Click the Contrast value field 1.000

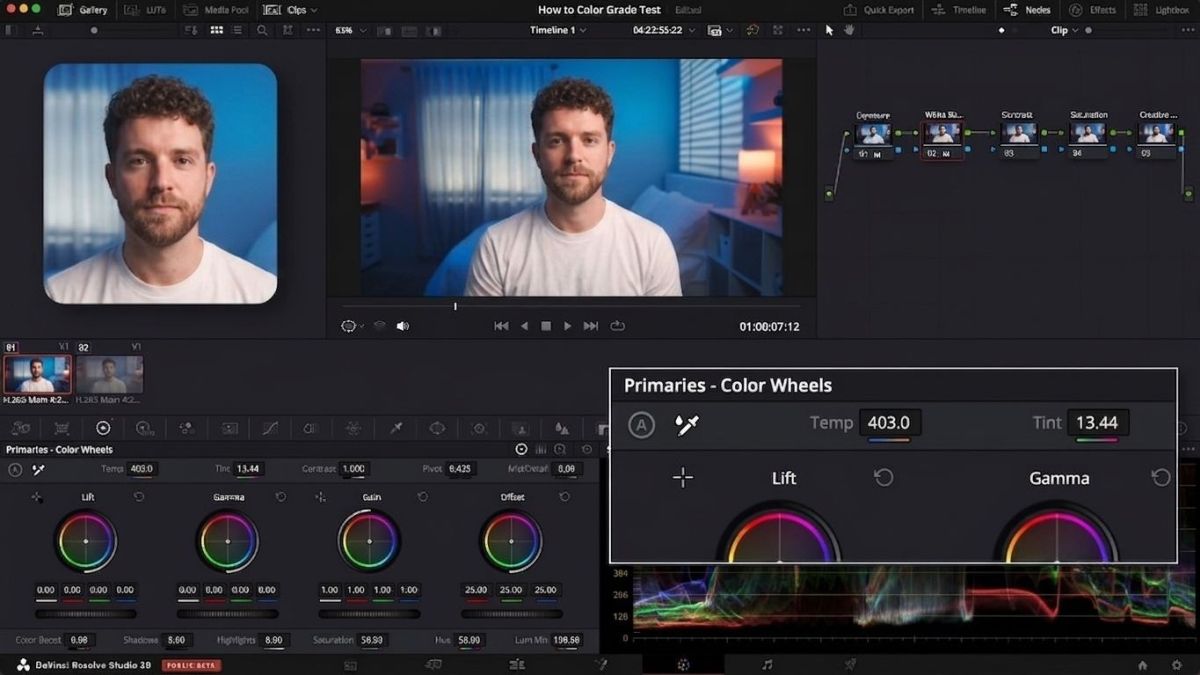354,468
